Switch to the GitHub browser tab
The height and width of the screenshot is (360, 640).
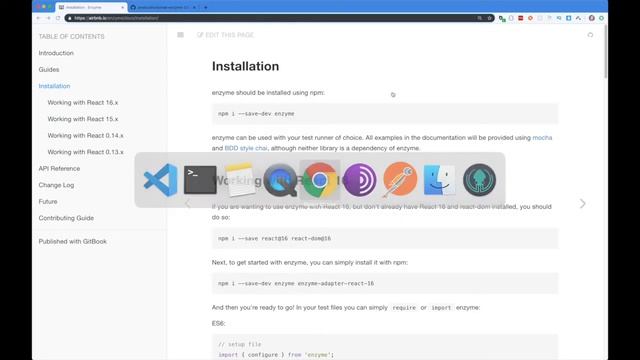[163, 7]
